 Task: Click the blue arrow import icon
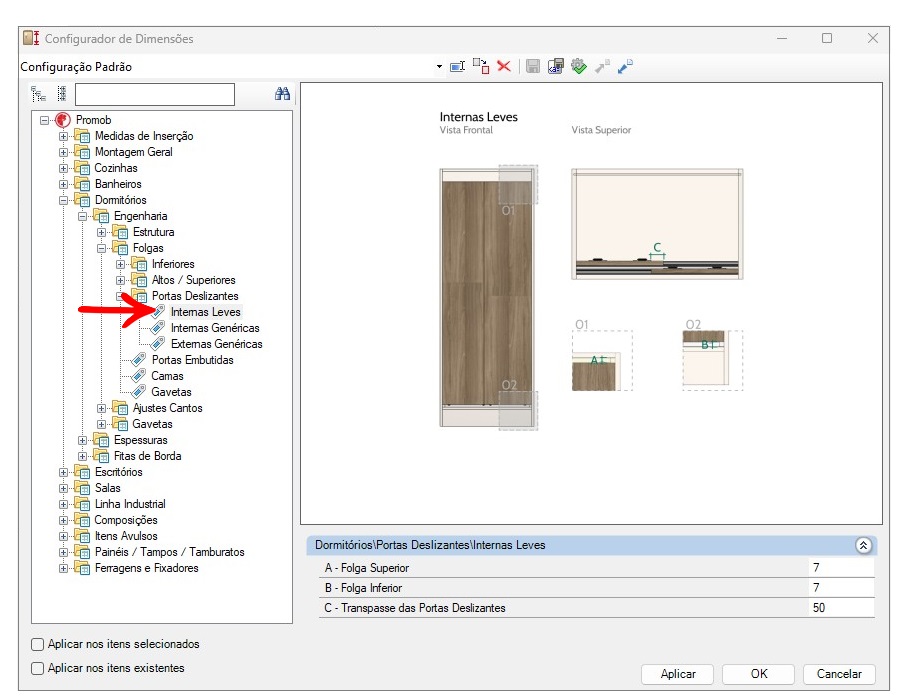click(626, 67)
